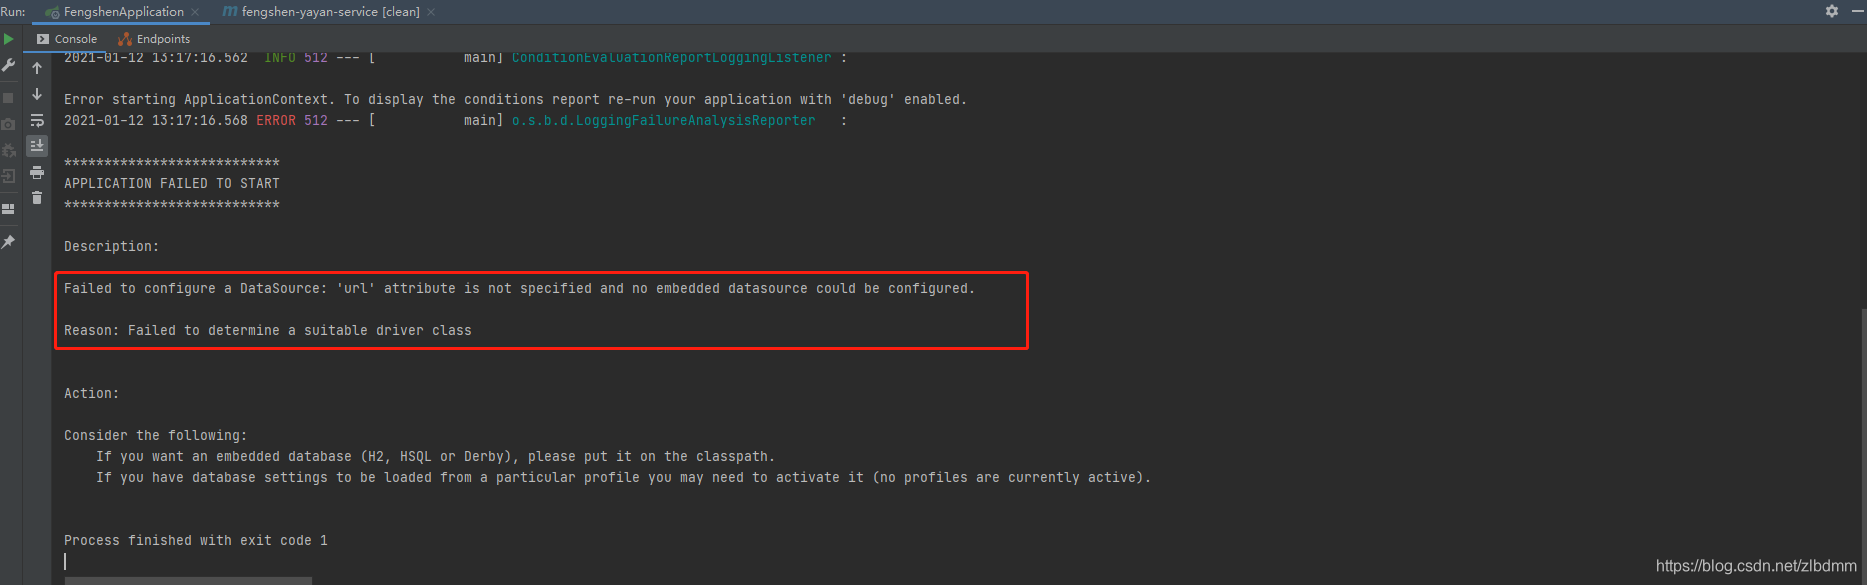
Task: Open the Endpoints tab
Action: coord(154,39)
